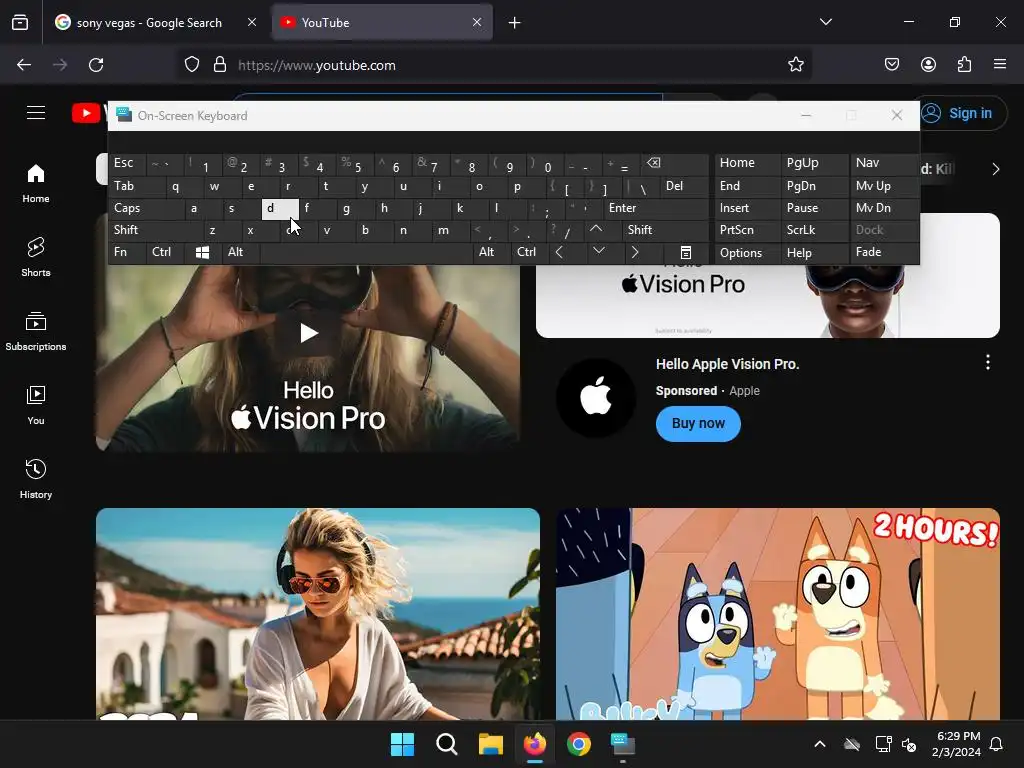Viewport: 1024px width, 768px height.
Task: Open the Firefox account icon
Action: (x=928, y=65)
